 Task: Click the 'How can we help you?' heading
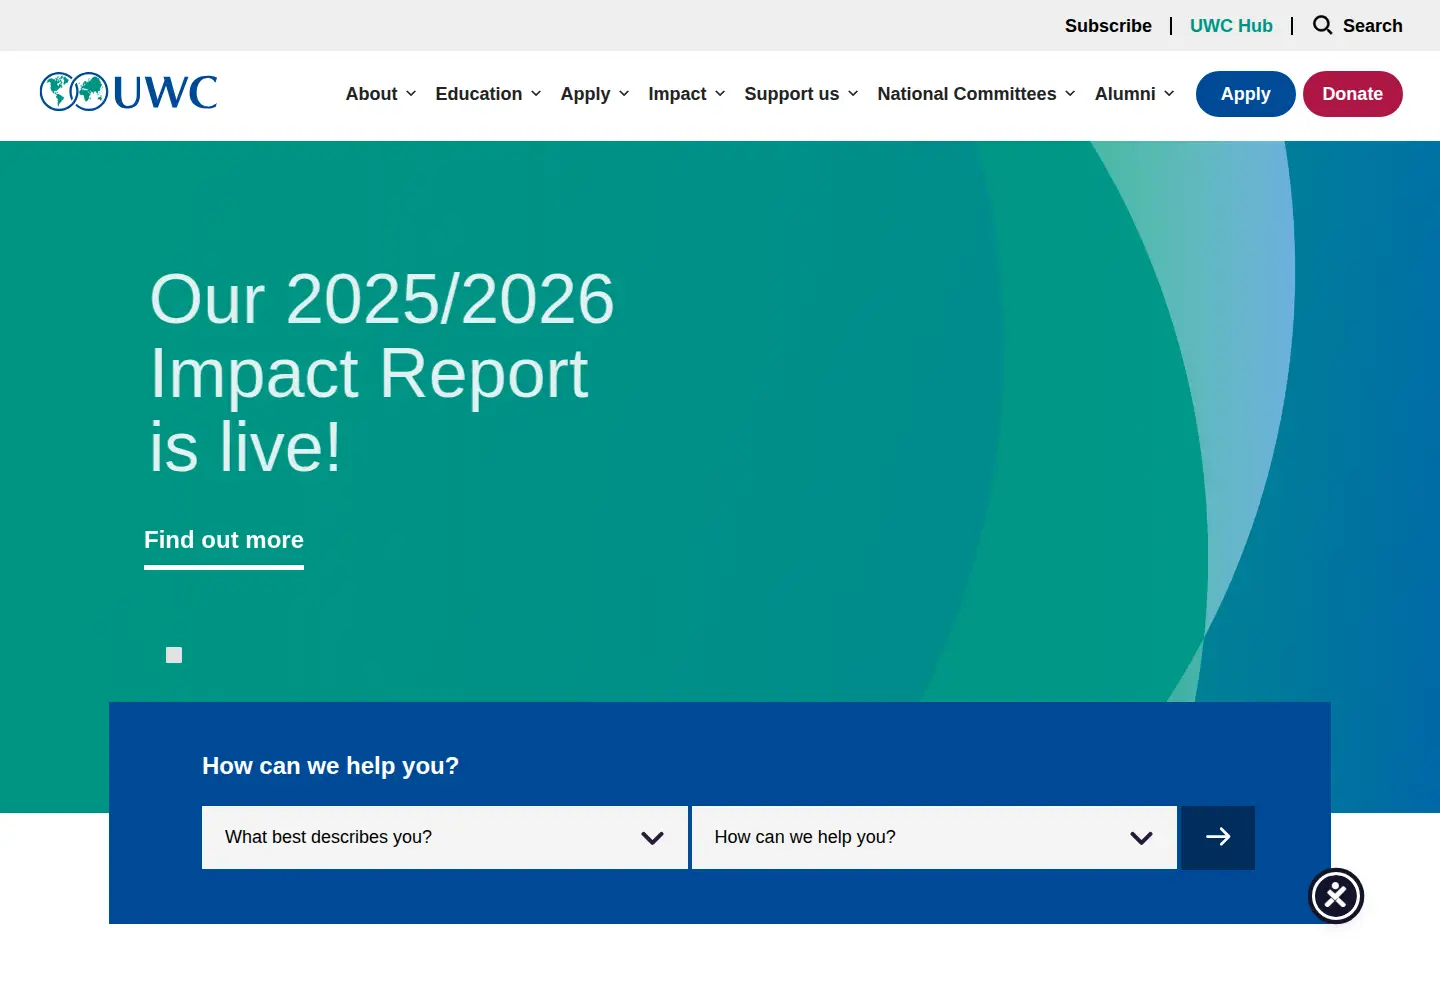pos(331,766)
